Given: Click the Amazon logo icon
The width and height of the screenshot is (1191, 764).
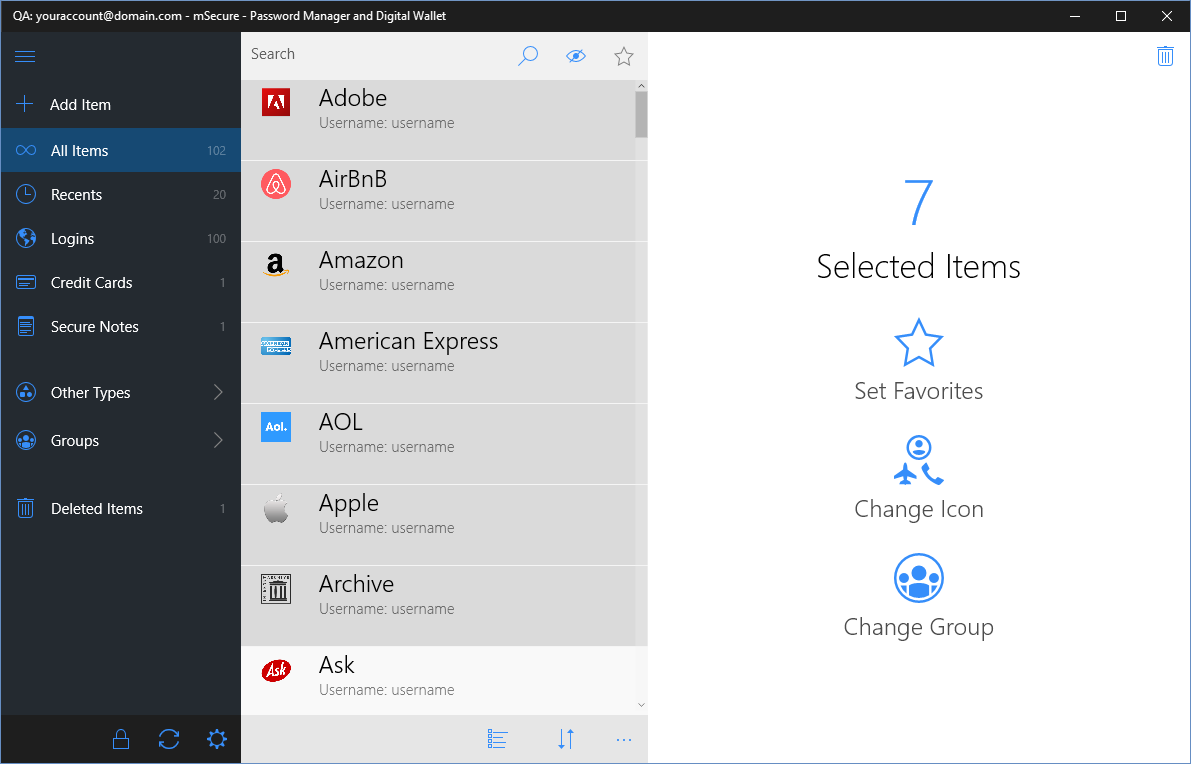Looking at the screenshot, I should tap(276, 264).
